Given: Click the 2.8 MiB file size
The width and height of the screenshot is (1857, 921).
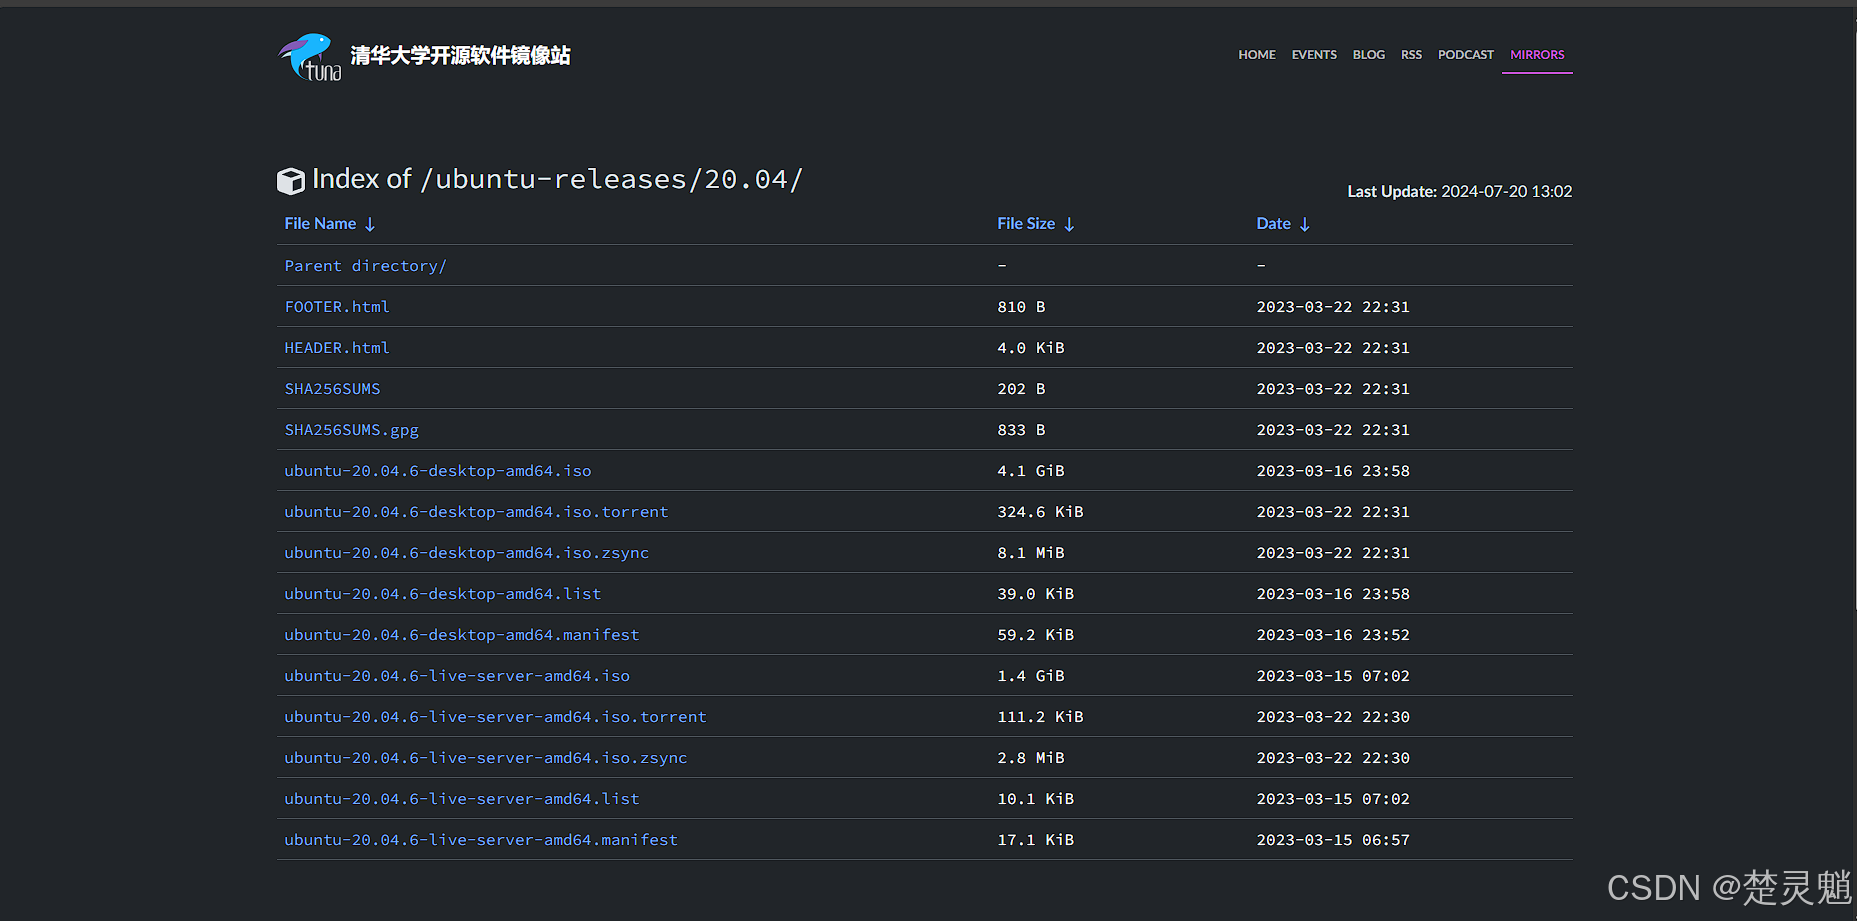Looking at the screenshot, I should (x=1031, y=758).
